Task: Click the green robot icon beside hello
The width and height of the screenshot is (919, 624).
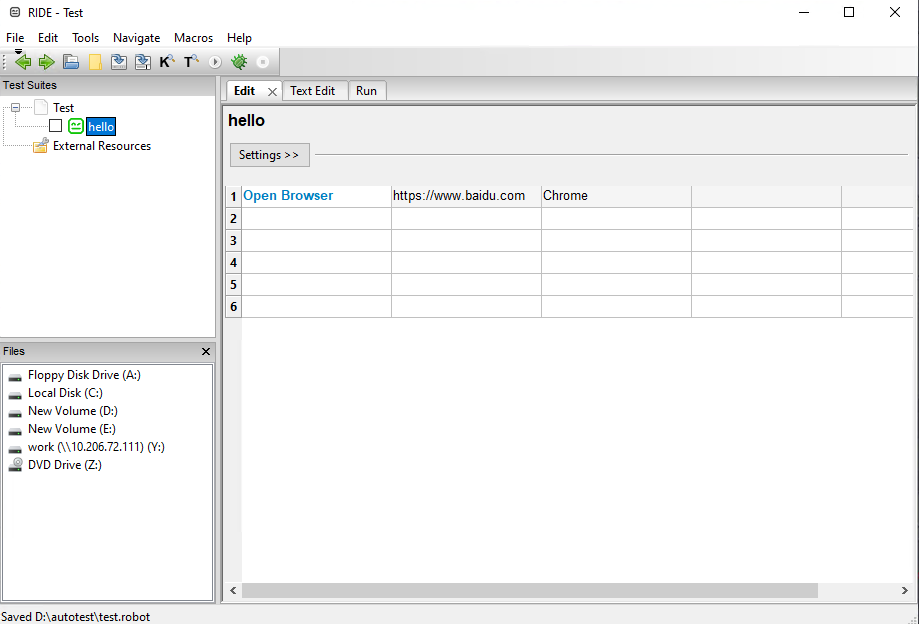Action: click(x=76, y=126)
